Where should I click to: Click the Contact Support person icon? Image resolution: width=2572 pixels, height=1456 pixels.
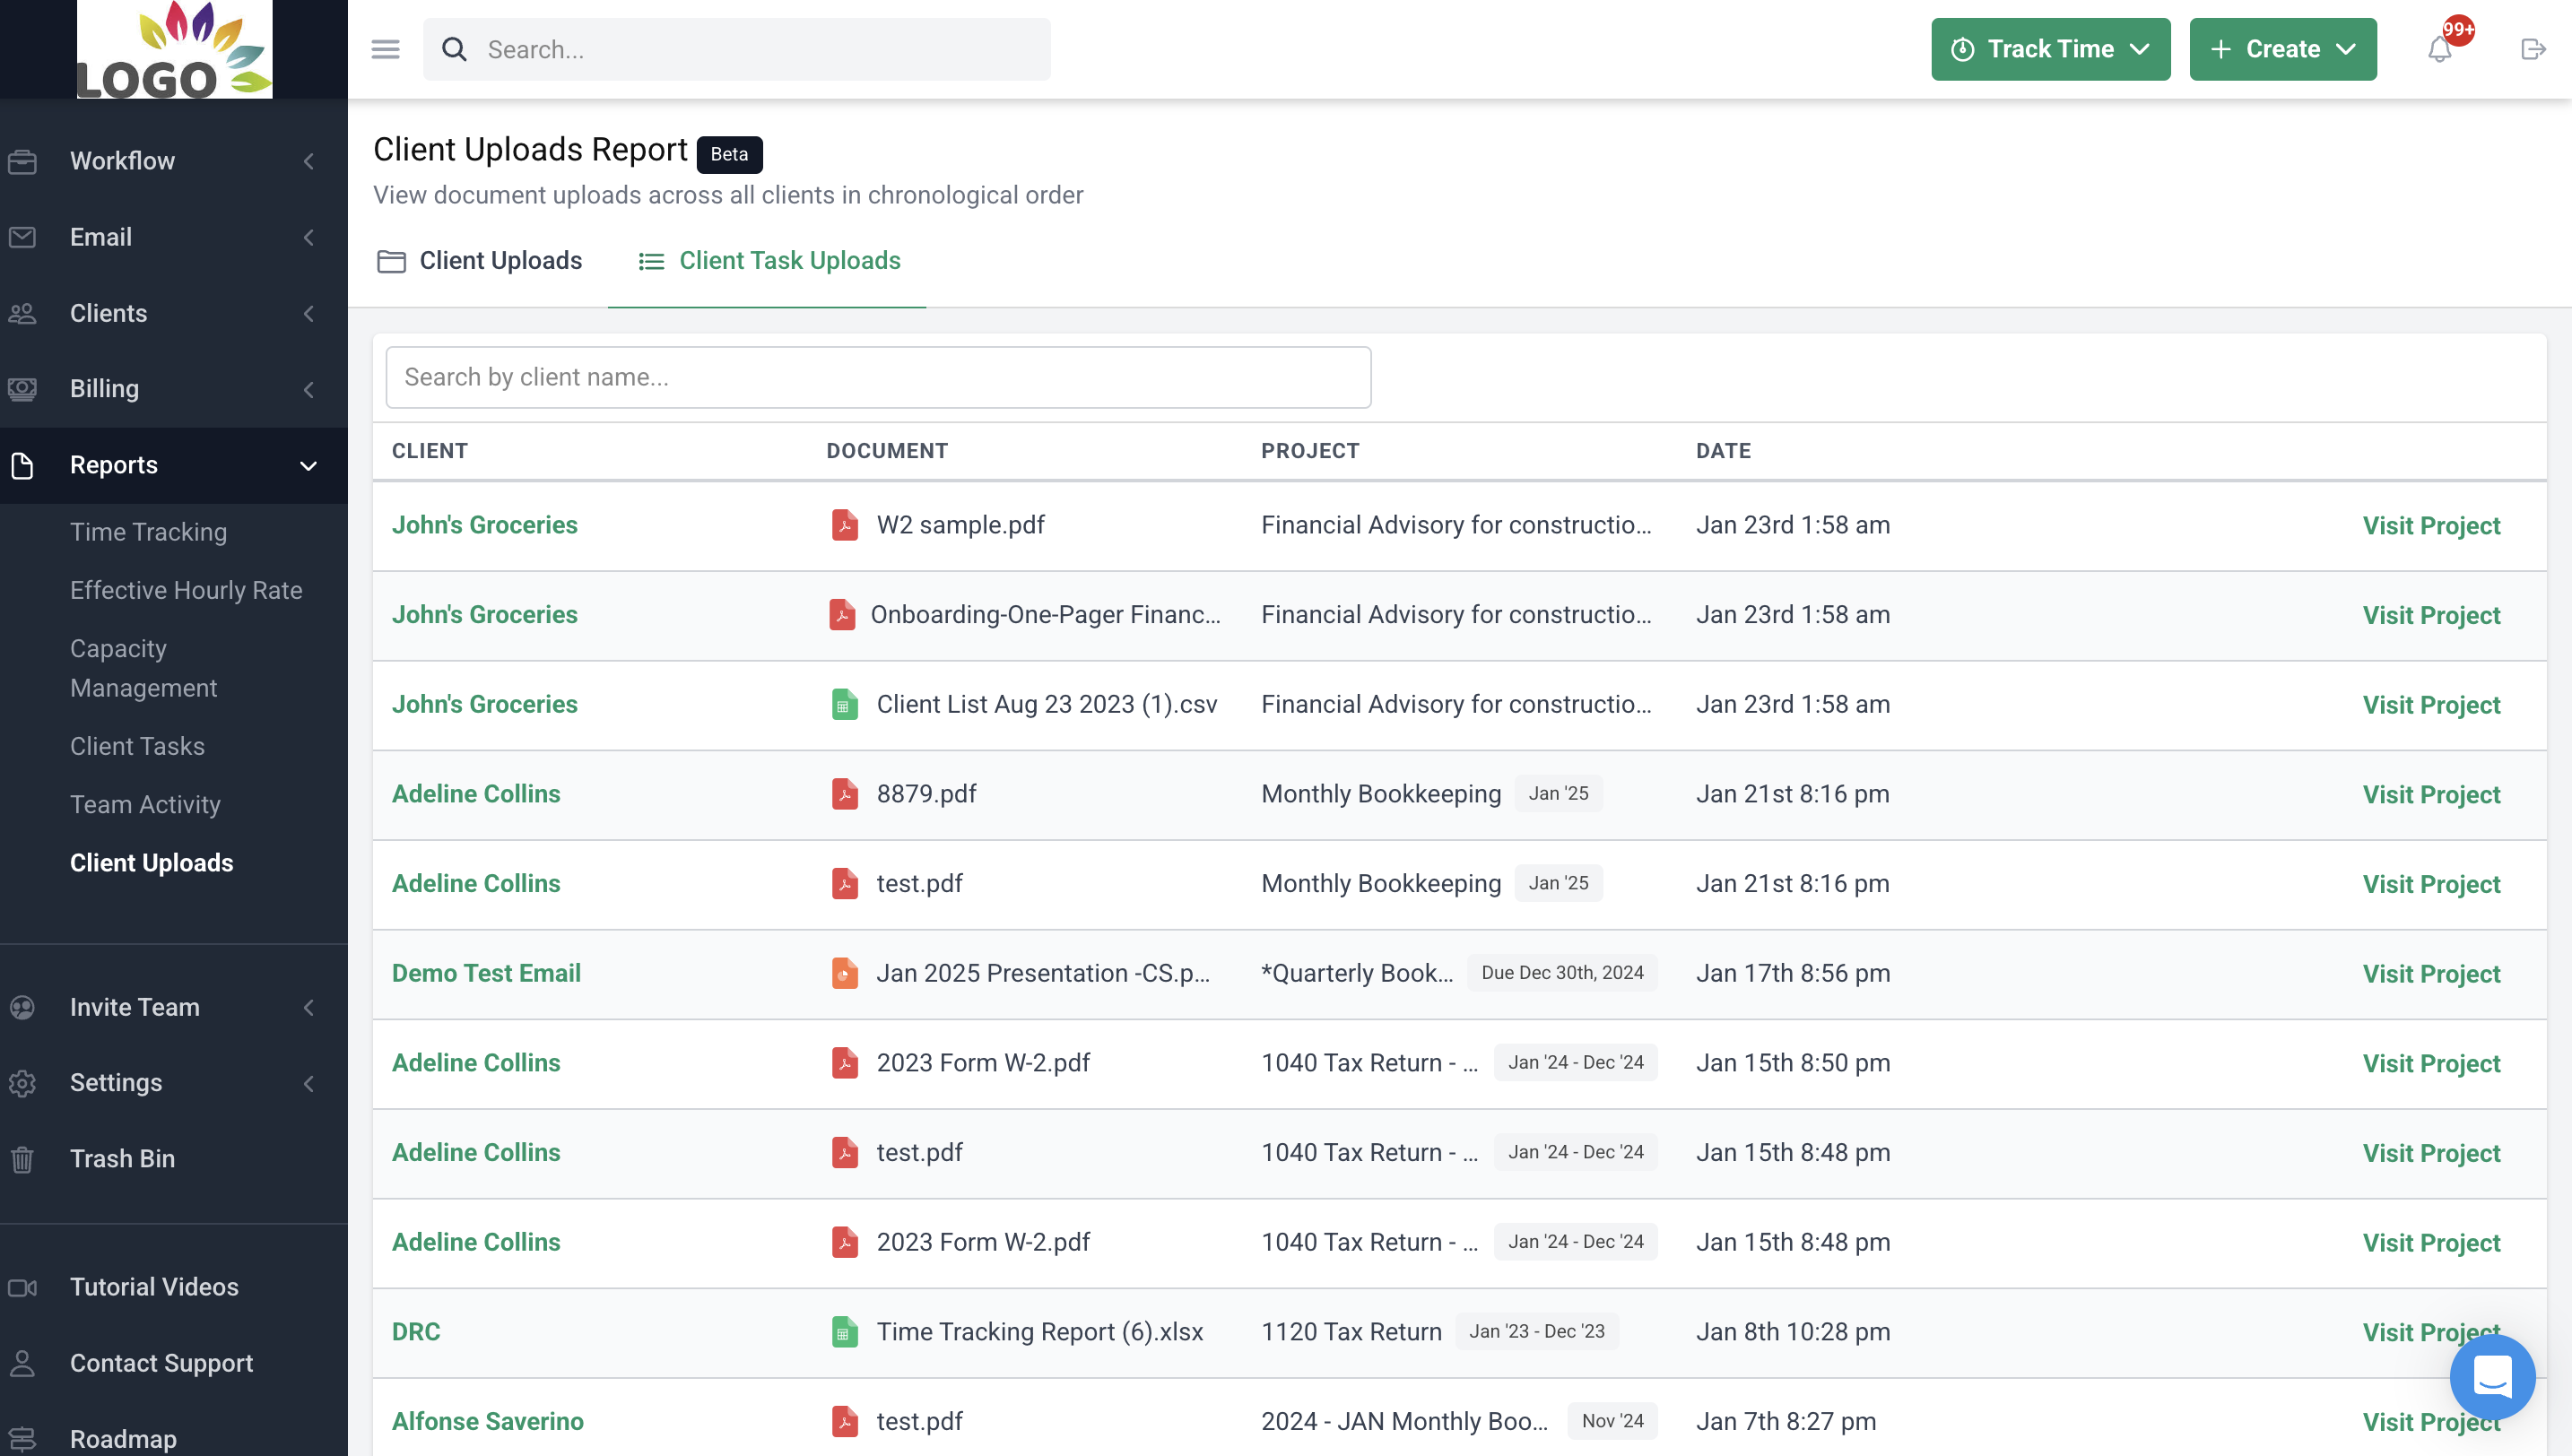(22, 1363)
